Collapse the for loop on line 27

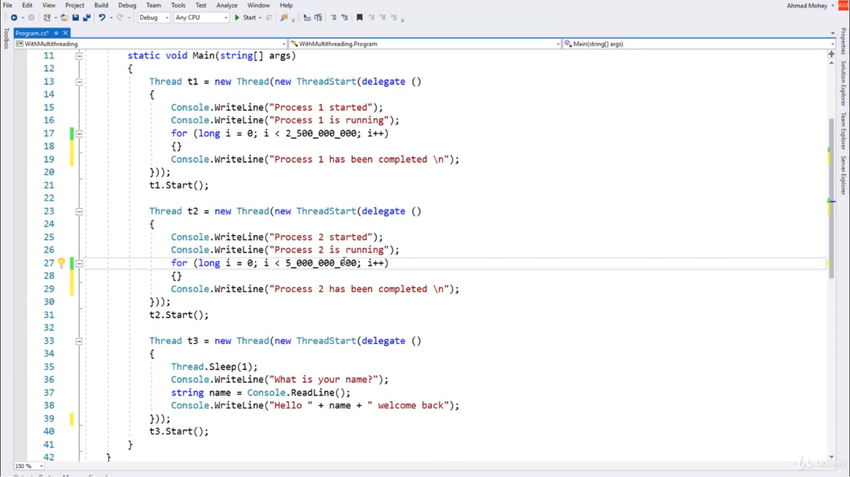(x=79, y=263)
